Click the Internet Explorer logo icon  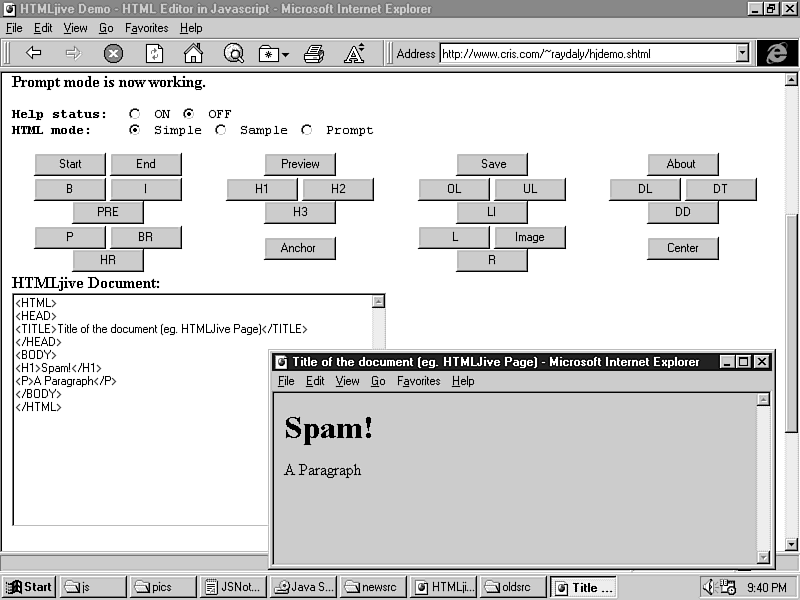pos(777,53)
